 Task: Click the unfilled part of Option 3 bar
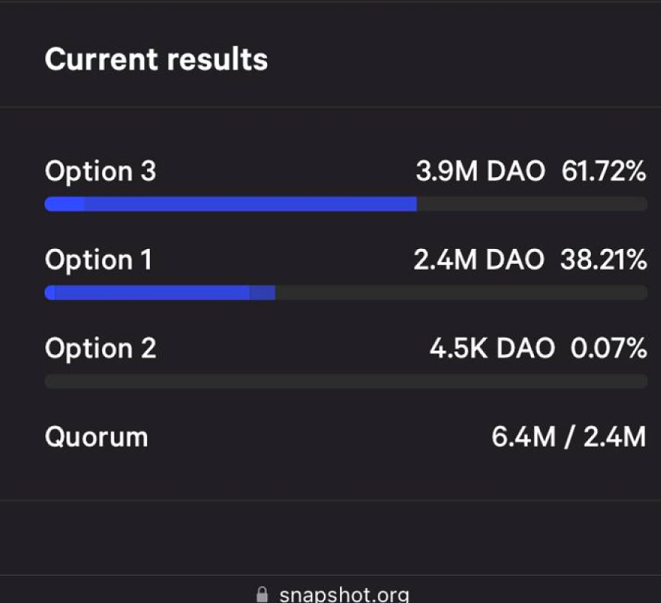532,204
